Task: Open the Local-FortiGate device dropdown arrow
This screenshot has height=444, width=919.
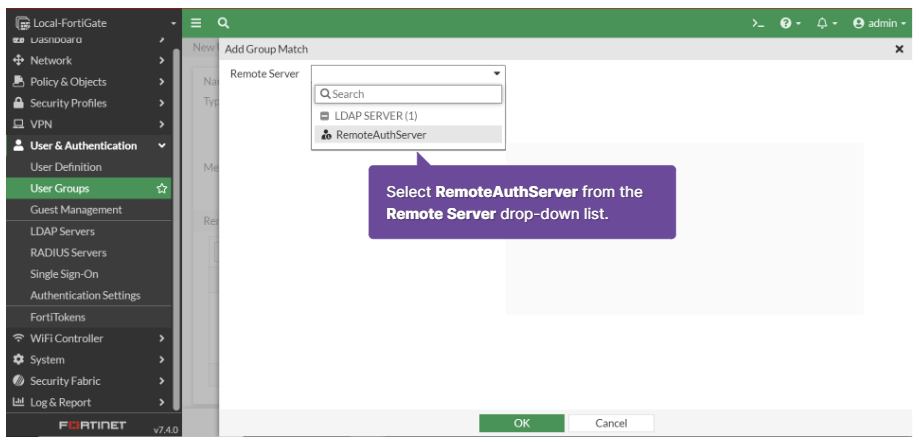Action: pos(173,24)
